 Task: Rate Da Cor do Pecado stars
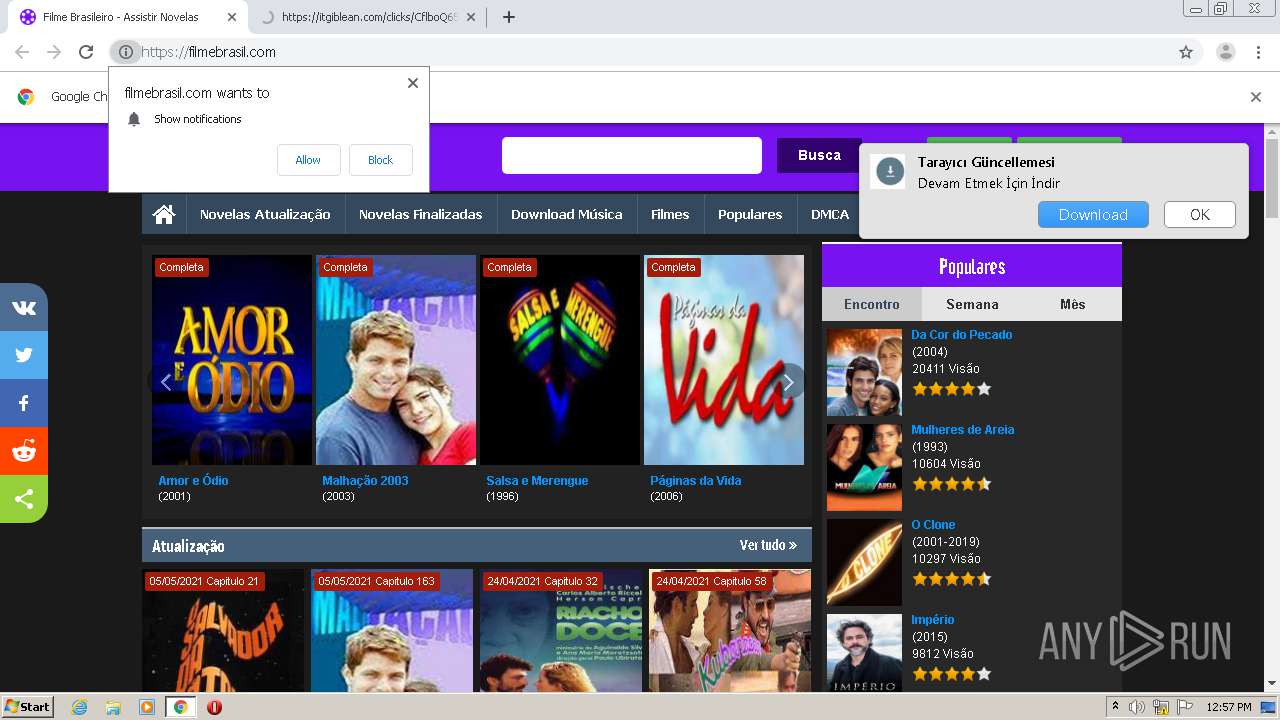951,389
